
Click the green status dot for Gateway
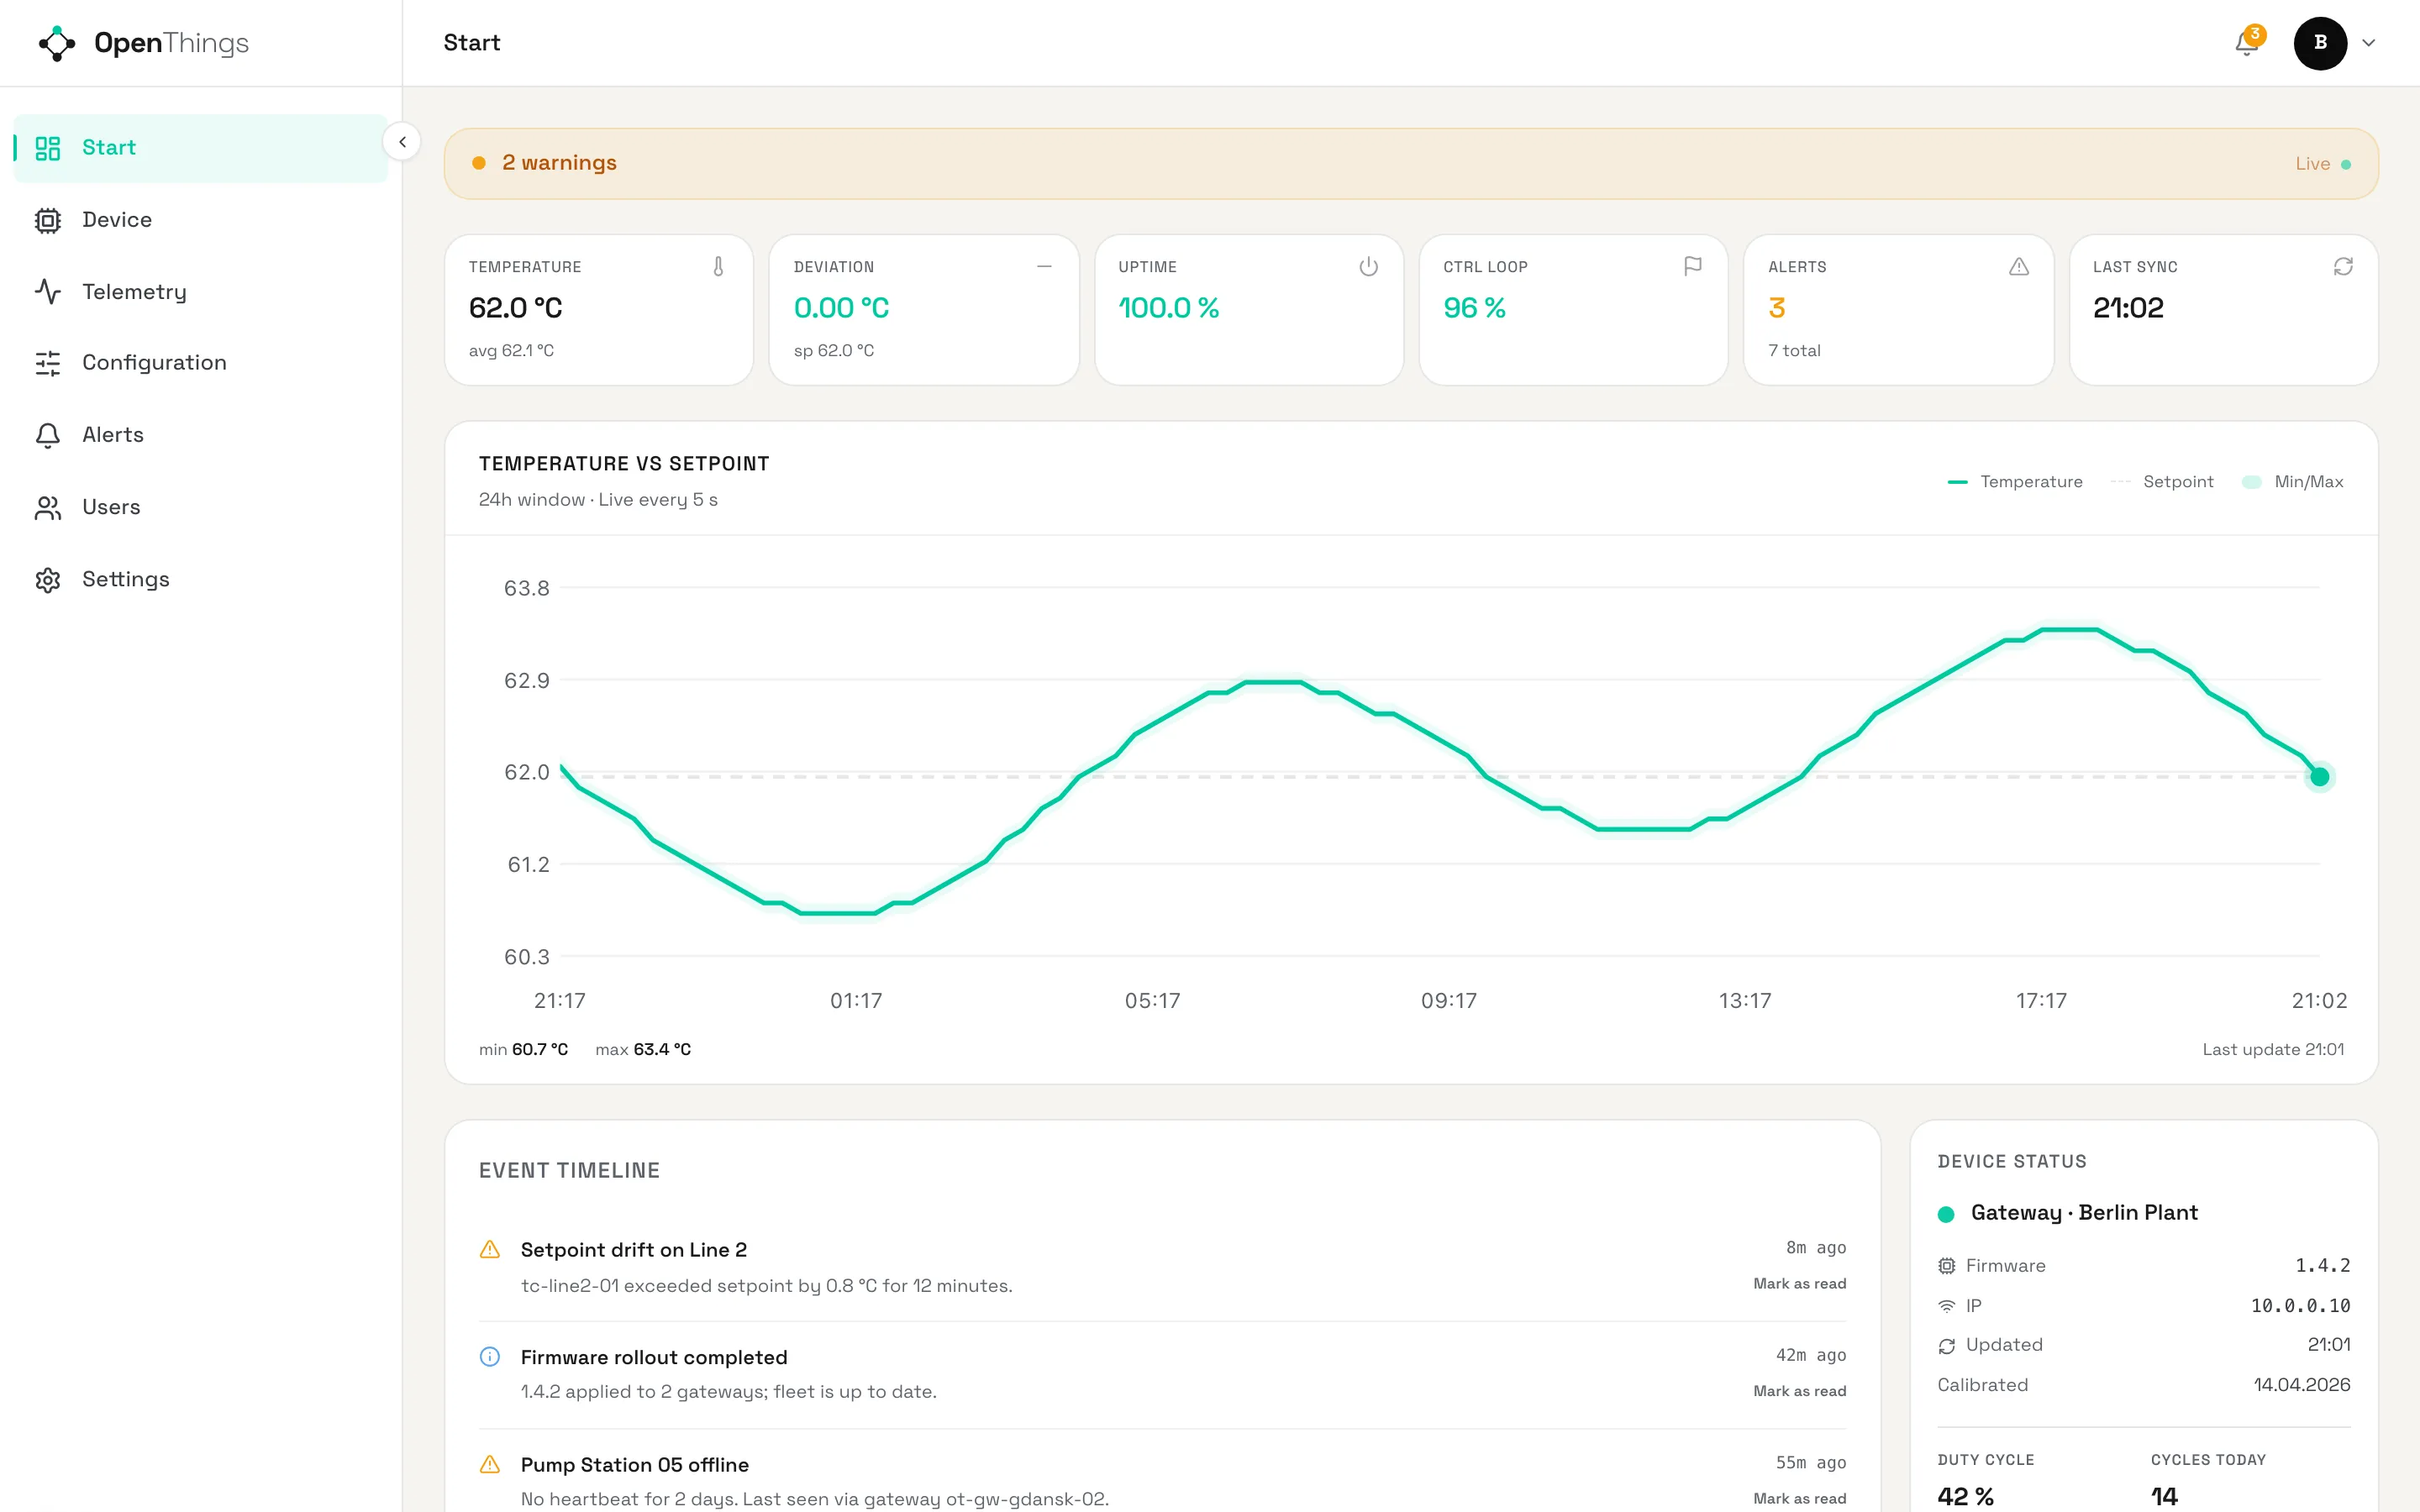[x=1946, y=1214]
